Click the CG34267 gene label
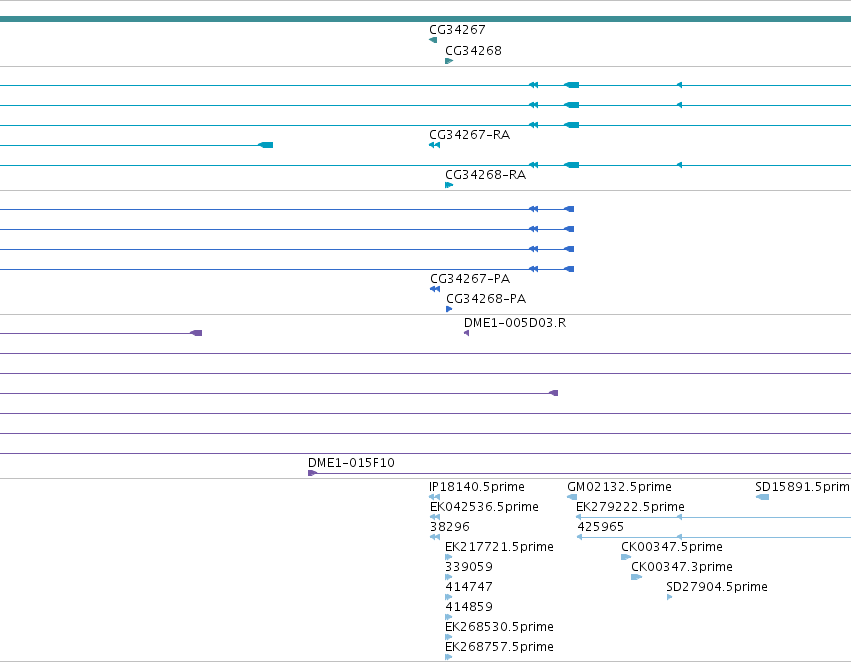Image resolution: width=851 pixels, height=662 pixels. [457, 29]
